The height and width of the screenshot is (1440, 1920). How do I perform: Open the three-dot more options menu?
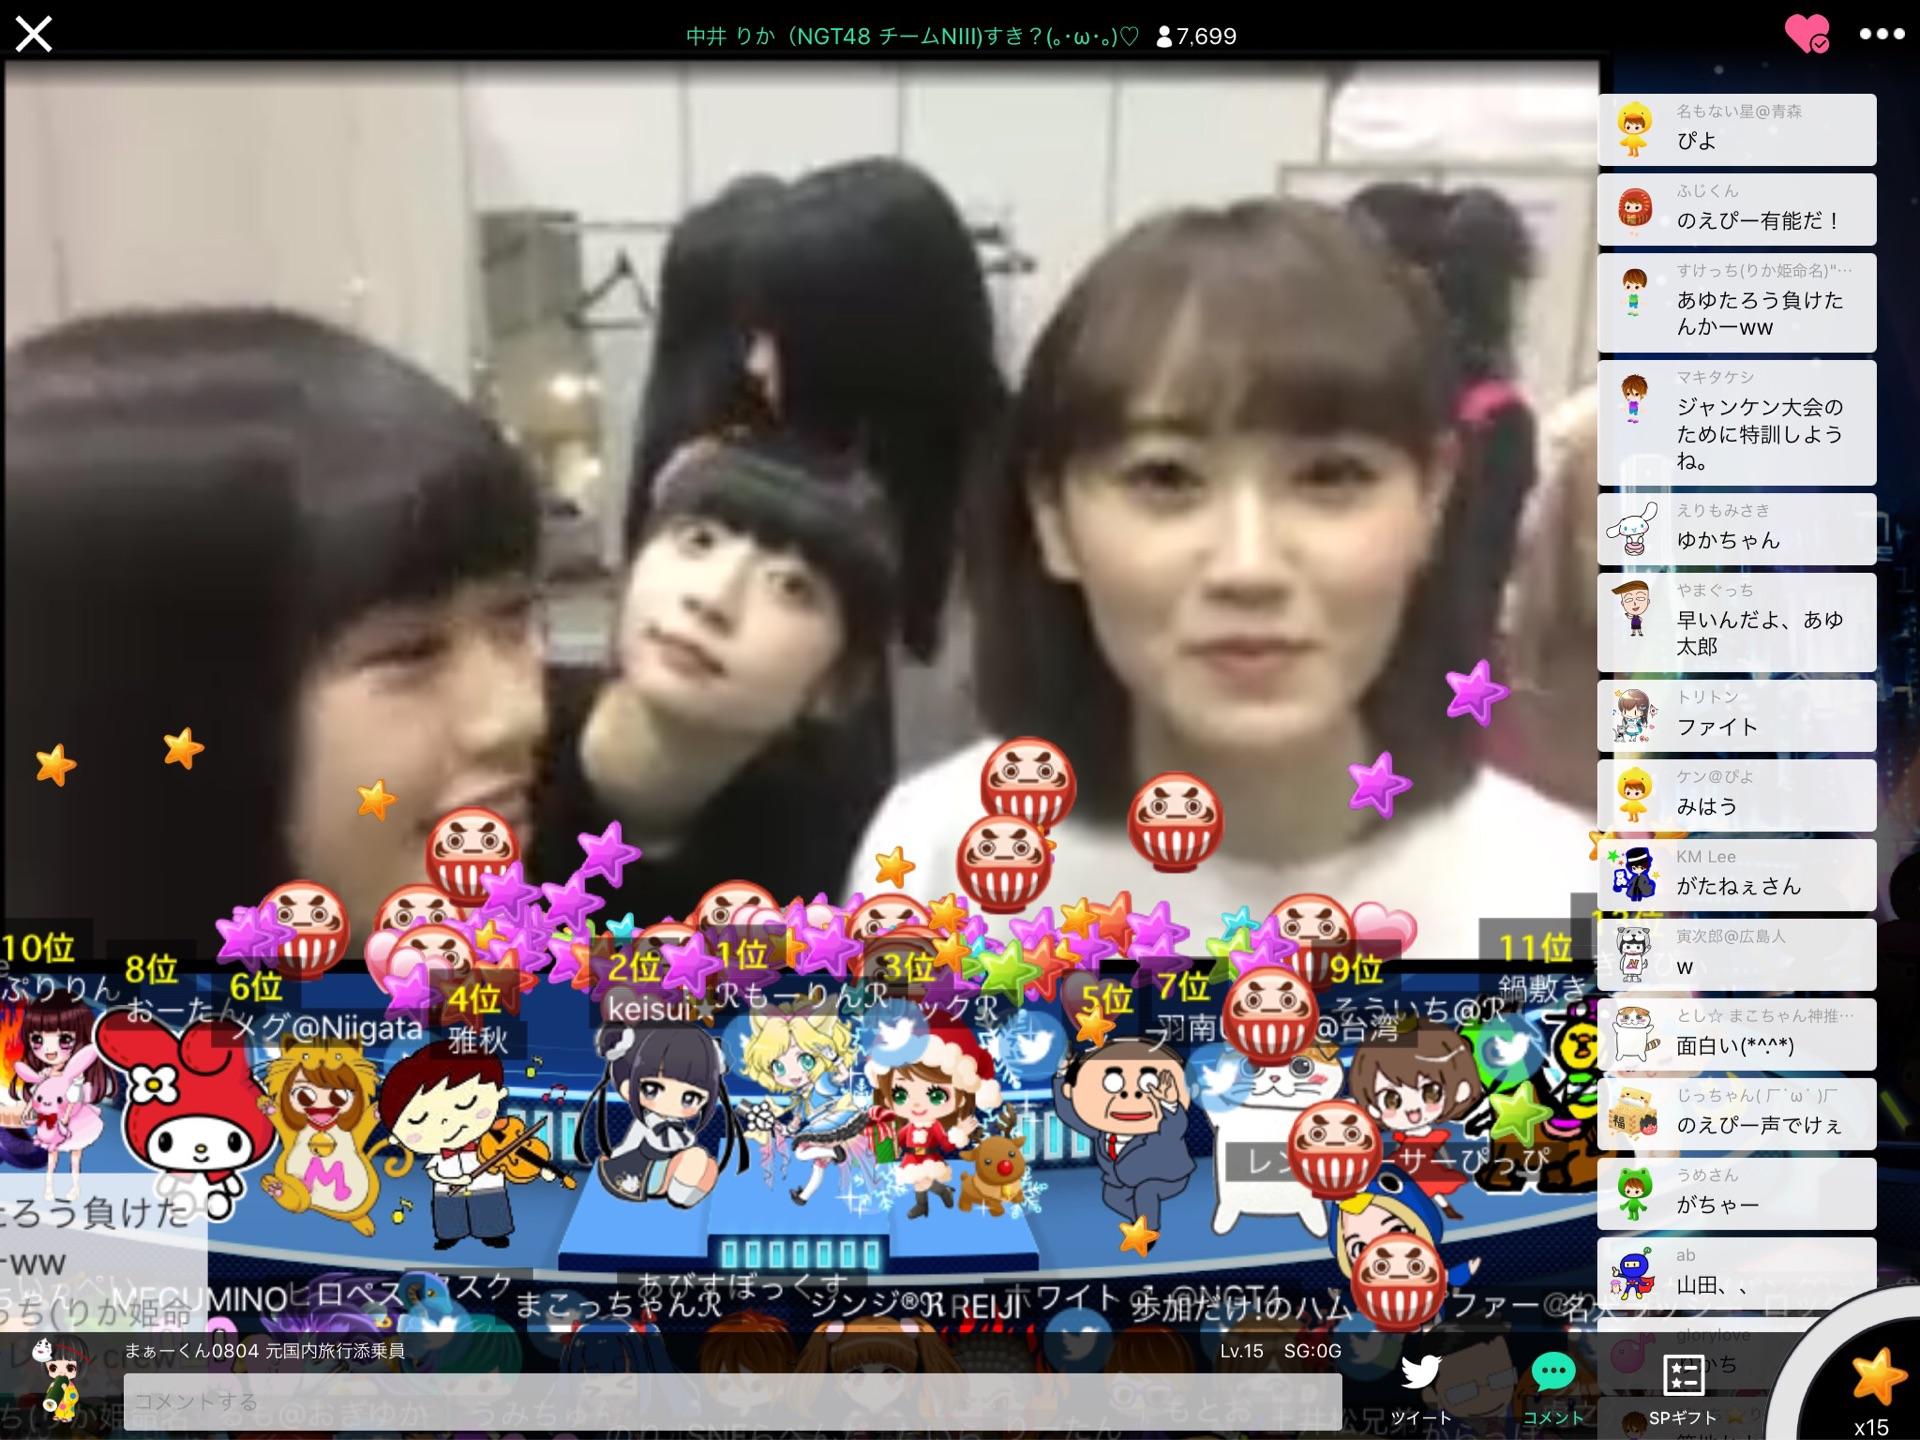(x=1881, y=34)
